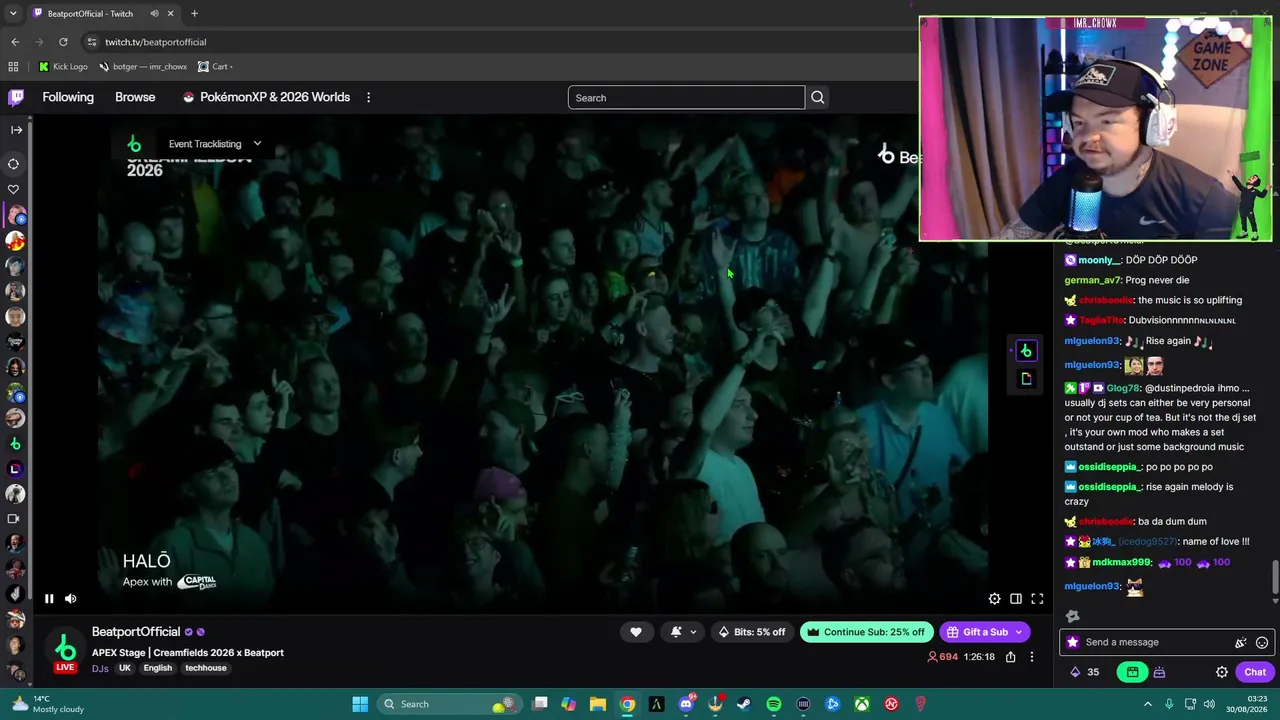1280x720 pixels.
Task: Open the second extension icon below Beatport
Action: [1026, 379]
